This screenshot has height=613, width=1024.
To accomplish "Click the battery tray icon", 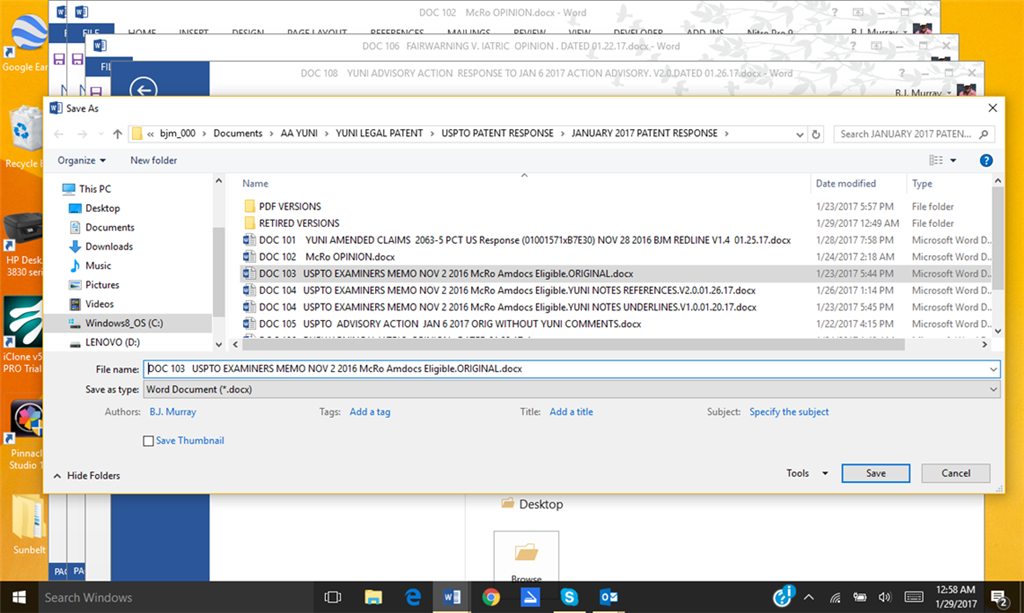I will click(x=860, y=597).
